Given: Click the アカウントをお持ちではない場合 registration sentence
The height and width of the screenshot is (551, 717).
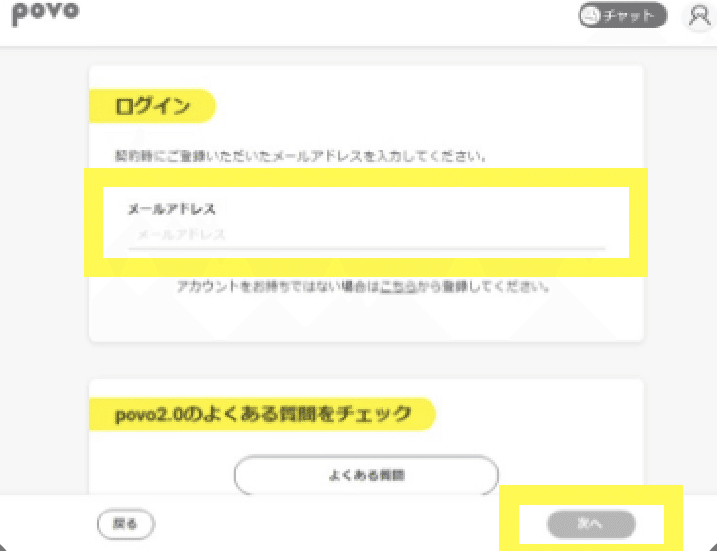Looking at the screenshot, I should pos(363,287).
